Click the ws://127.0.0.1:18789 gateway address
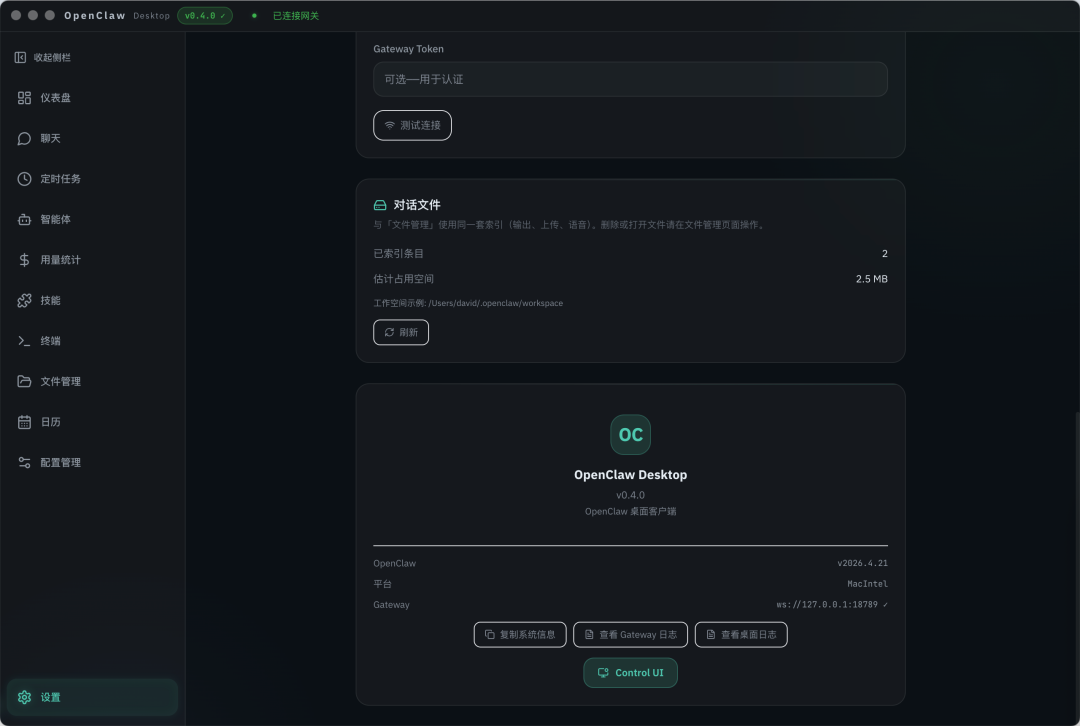This screenshot has height=726, width=1080. click(x=827, y=605)
